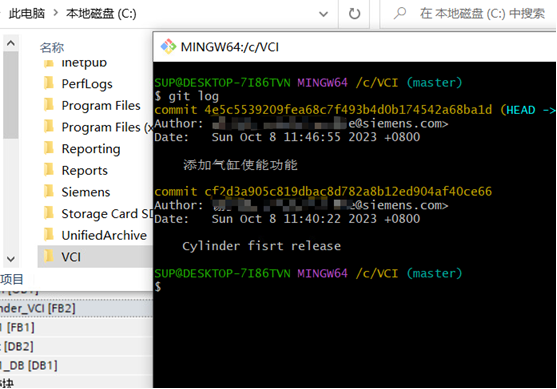Select the Reports folder entry
This screenshot has width=557, height=389.
tap(85, 170)
